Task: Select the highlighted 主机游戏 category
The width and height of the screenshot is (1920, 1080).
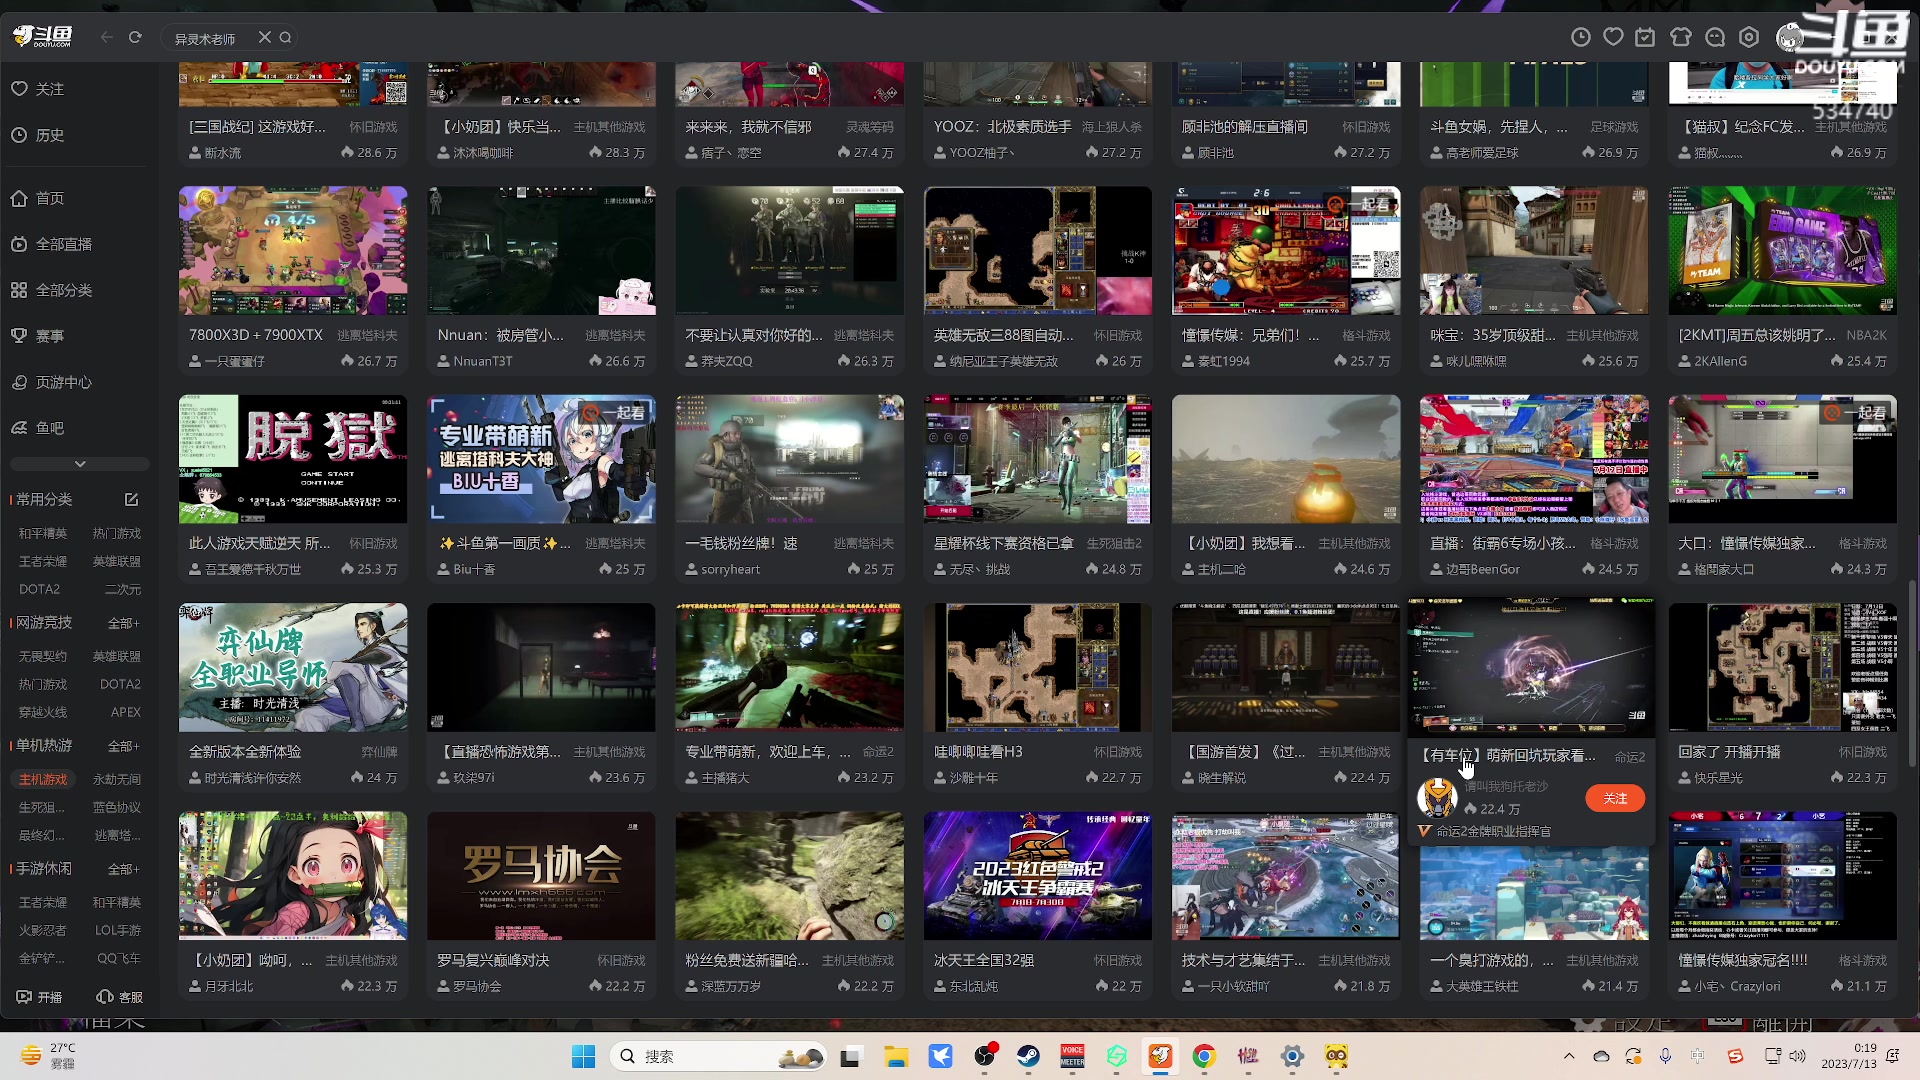Action: (43, 779)
